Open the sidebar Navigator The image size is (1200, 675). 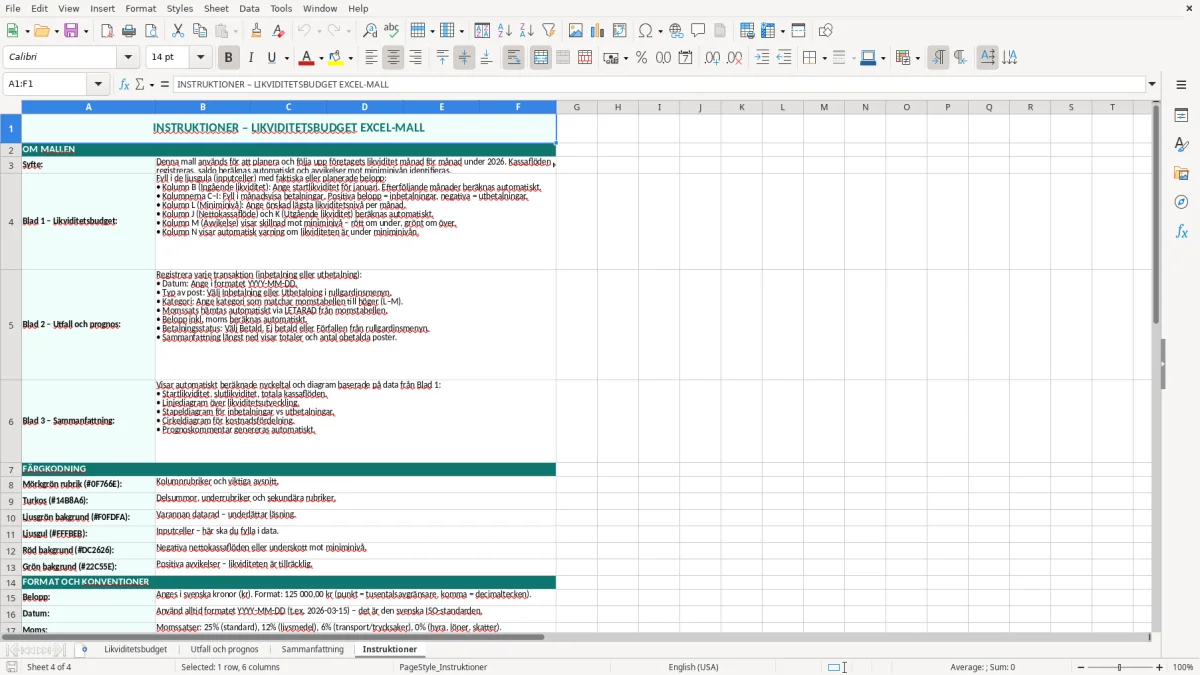point(1181,202)
